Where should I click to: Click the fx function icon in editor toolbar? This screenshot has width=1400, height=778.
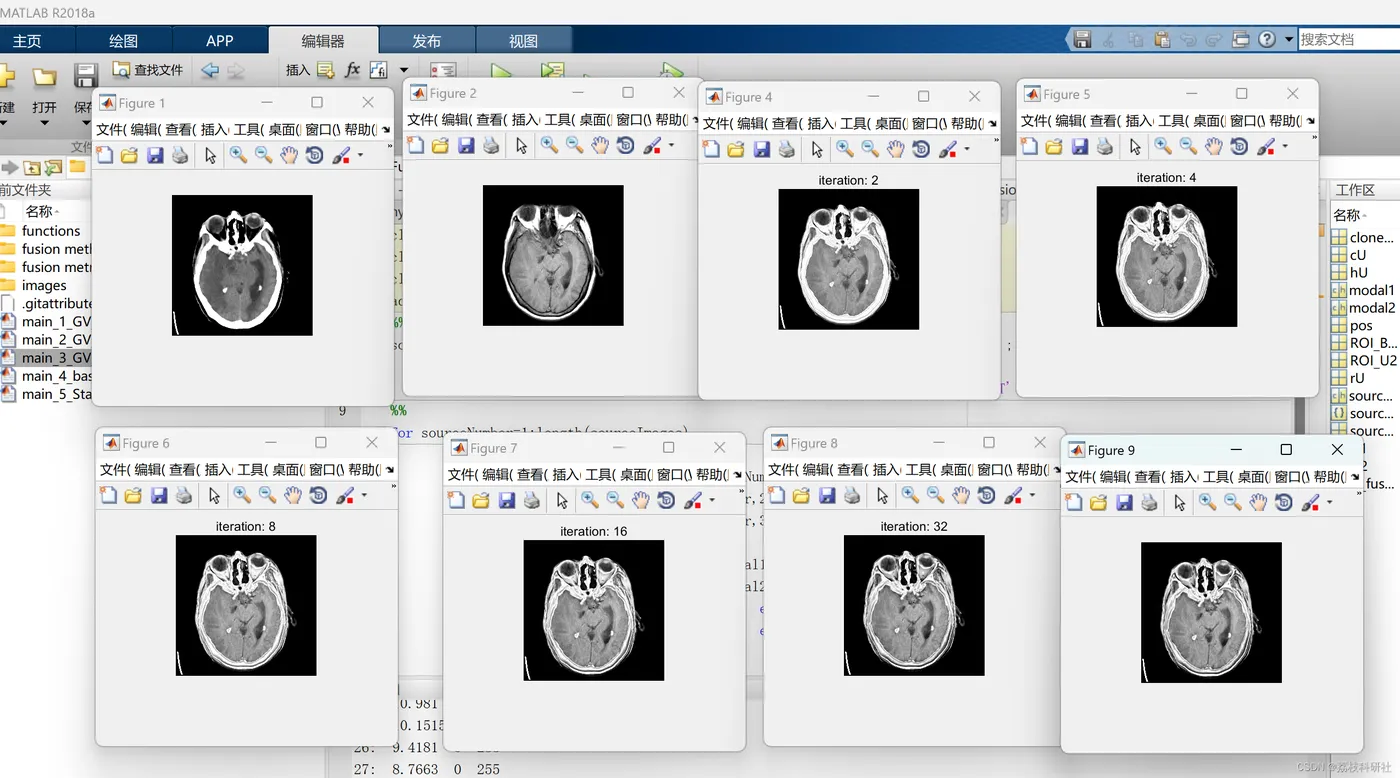(x=352, y=70)
